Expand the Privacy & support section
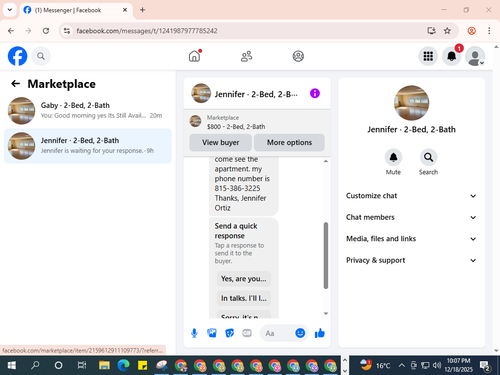This screenshot has height=375, width=500. (x=411, y=260)
